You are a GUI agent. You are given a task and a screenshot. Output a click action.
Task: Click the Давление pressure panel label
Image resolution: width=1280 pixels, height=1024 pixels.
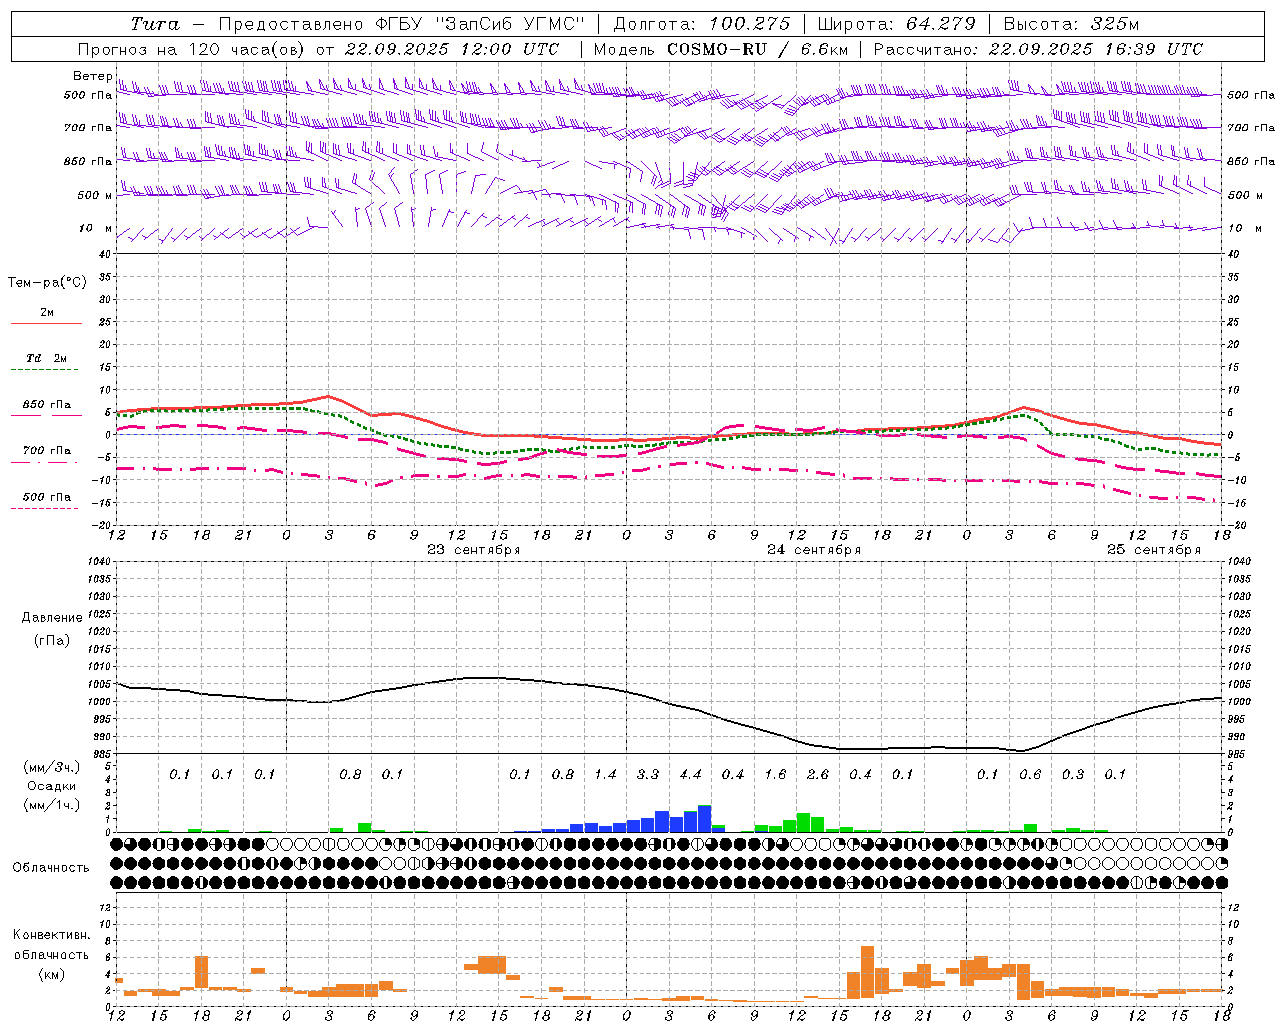coord(52,618)
